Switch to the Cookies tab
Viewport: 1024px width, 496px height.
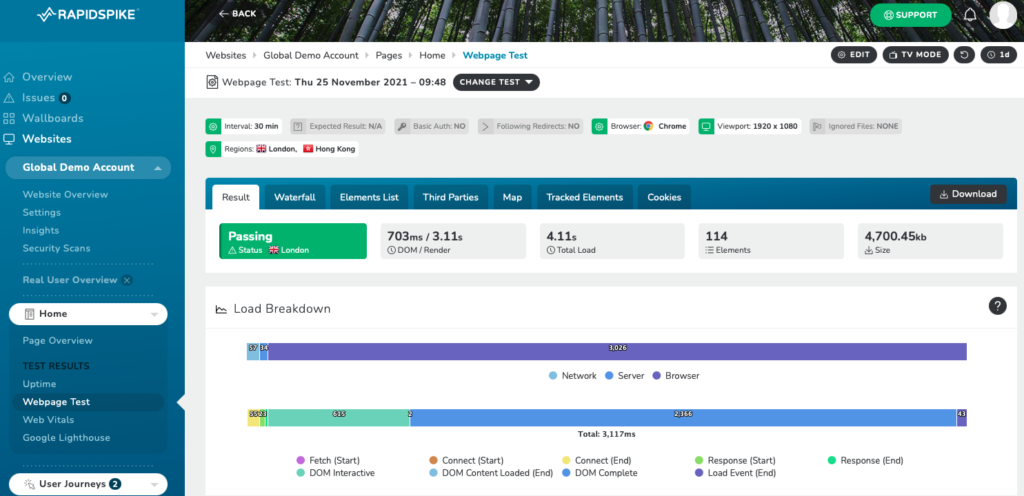pyautogui.click(x=664, y=197)
